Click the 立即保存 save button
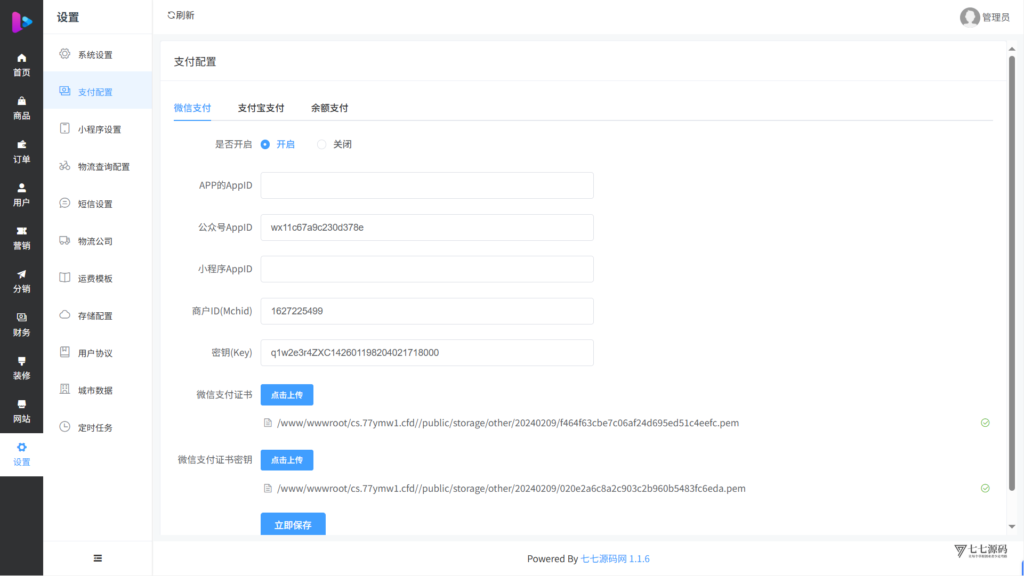Viewport: 1024px width, 576px height. point(293,524)
